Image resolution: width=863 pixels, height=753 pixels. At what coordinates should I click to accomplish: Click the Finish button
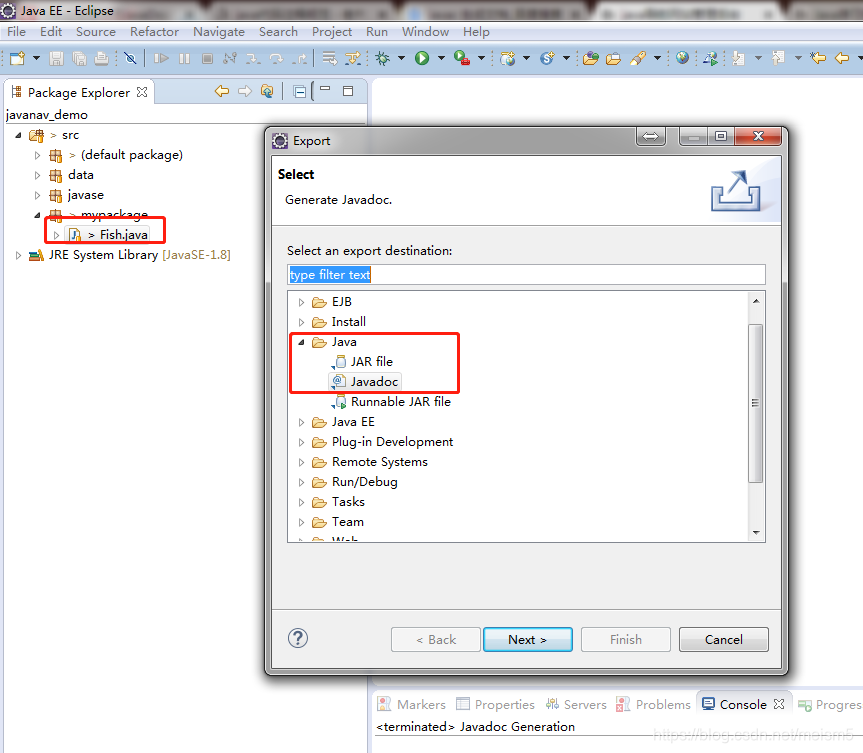(626, 640)
